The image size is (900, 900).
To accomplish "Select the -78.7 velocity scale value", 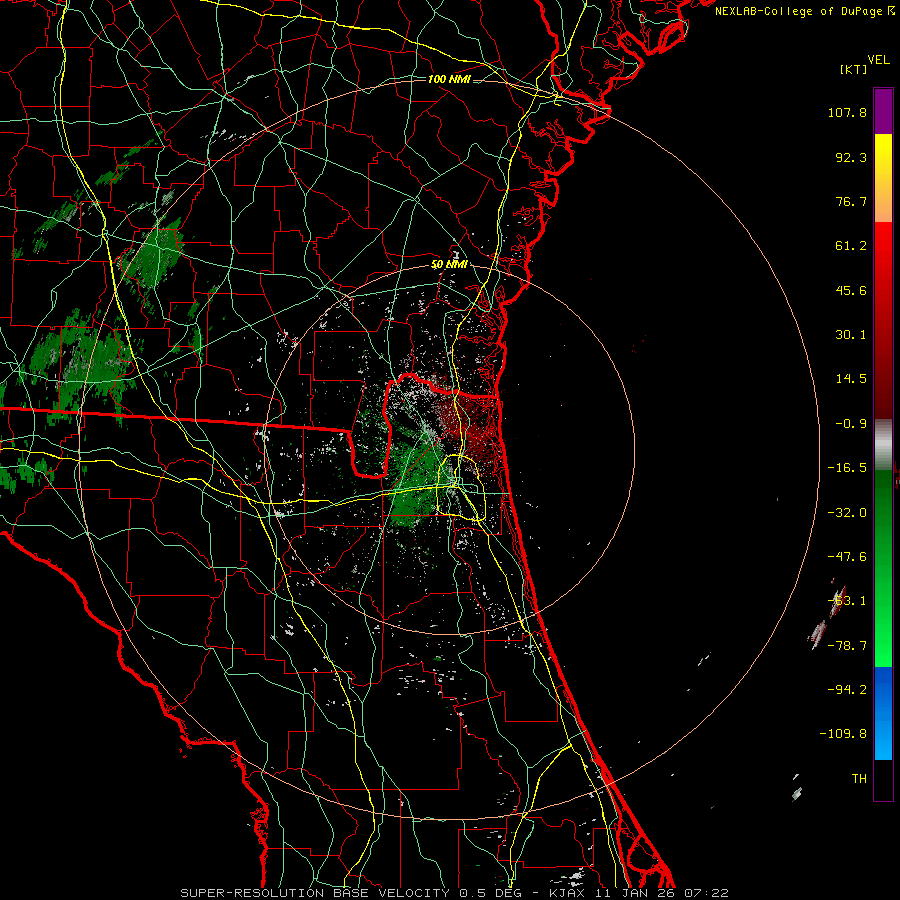I will click(x=847, y=646).
